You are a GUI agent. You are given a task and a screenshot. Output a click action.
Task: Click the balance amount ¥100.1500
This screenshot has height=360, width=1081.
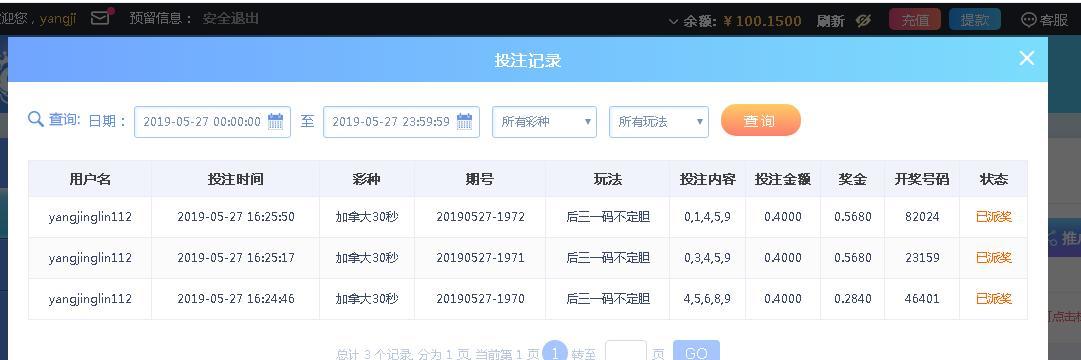pyautogui.click(x=762, y=21)
